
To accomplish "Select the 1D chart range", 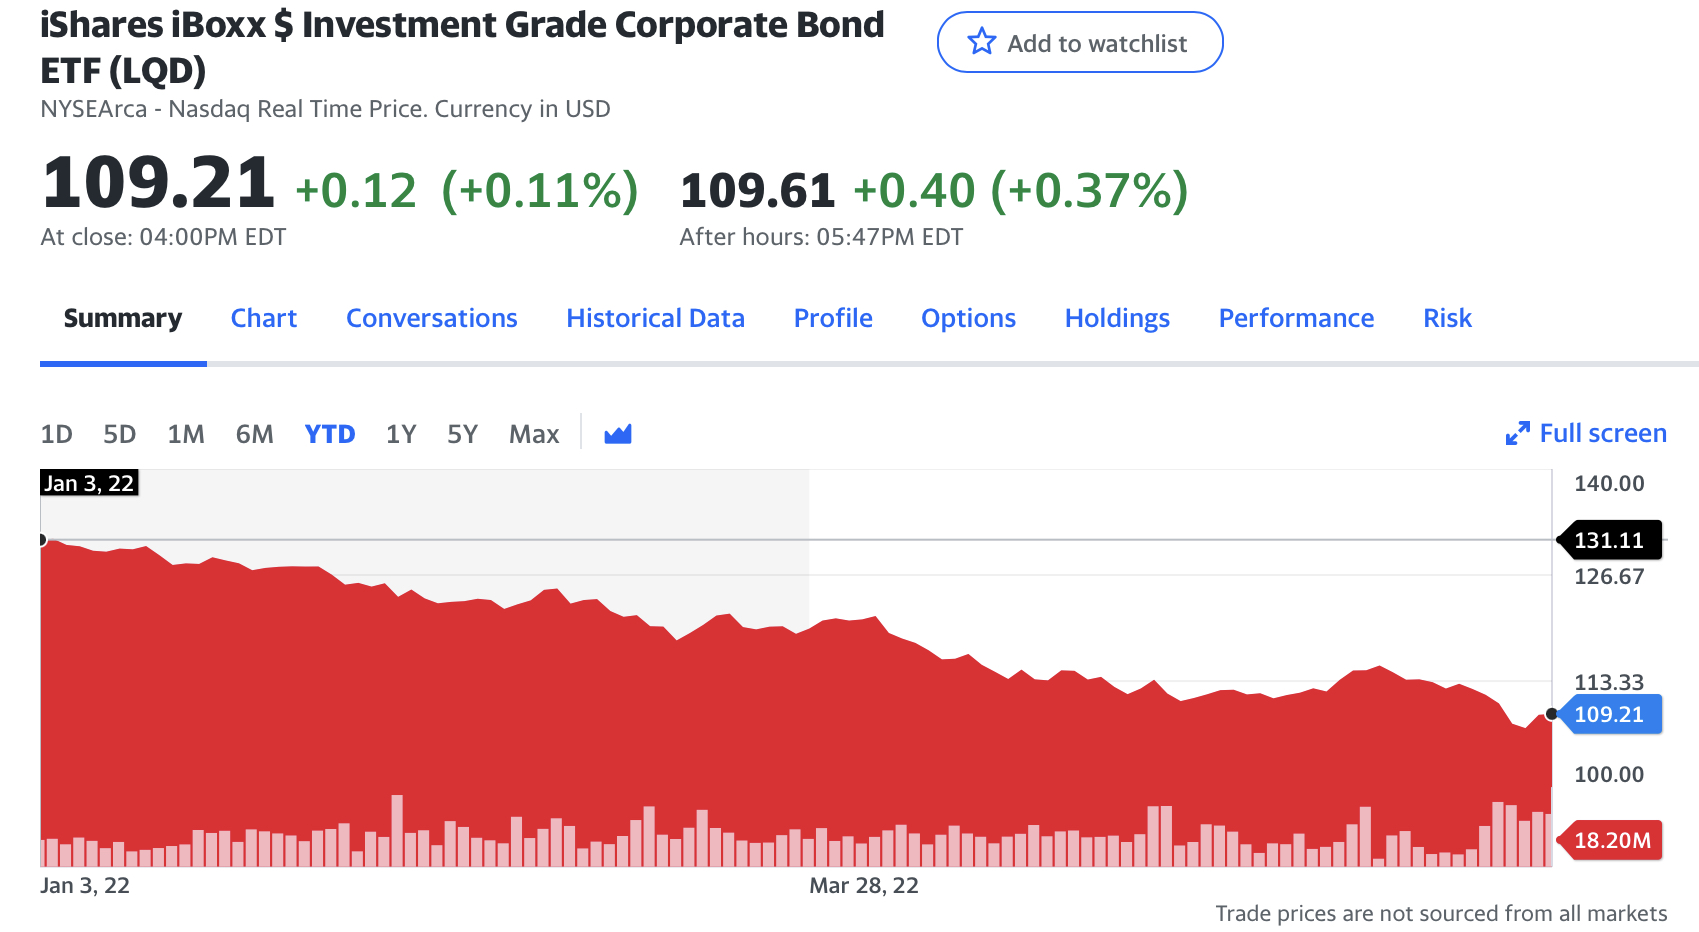I will click(x=56, y=434).
